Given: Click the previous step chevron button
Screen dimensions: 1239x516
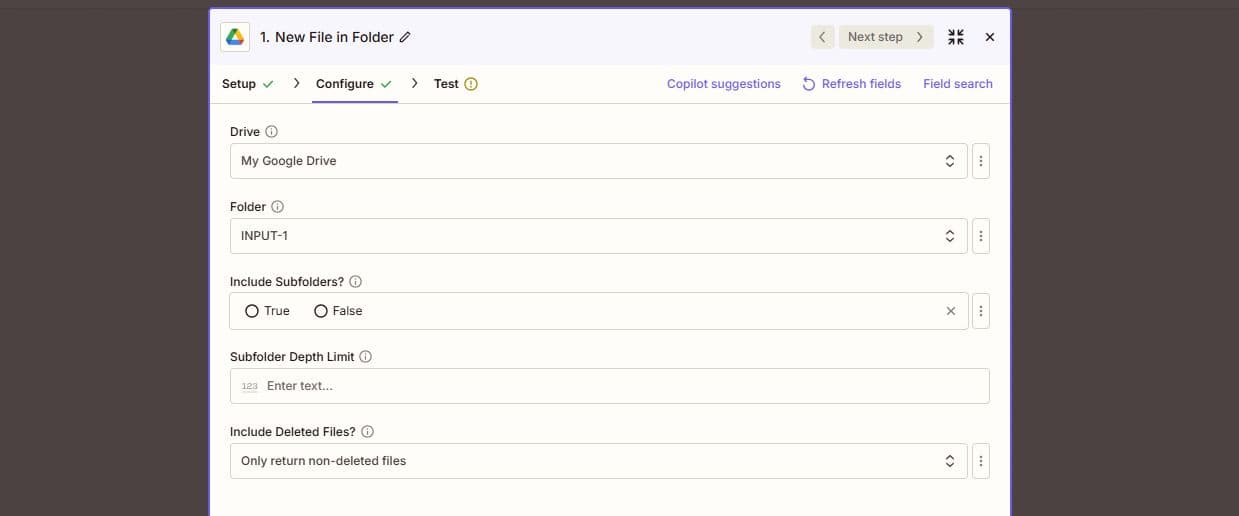Looking at the screenshot, I should coord(822,37).
